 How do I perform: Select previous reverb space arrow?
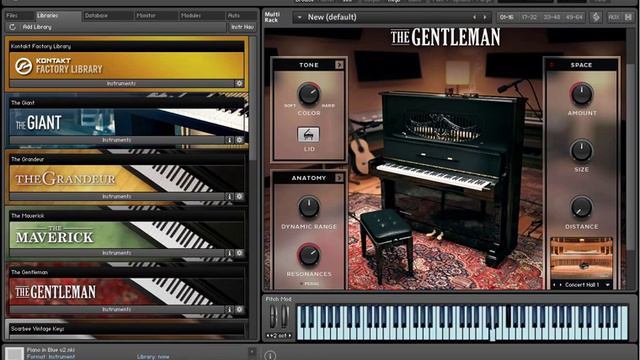(554, 285)
